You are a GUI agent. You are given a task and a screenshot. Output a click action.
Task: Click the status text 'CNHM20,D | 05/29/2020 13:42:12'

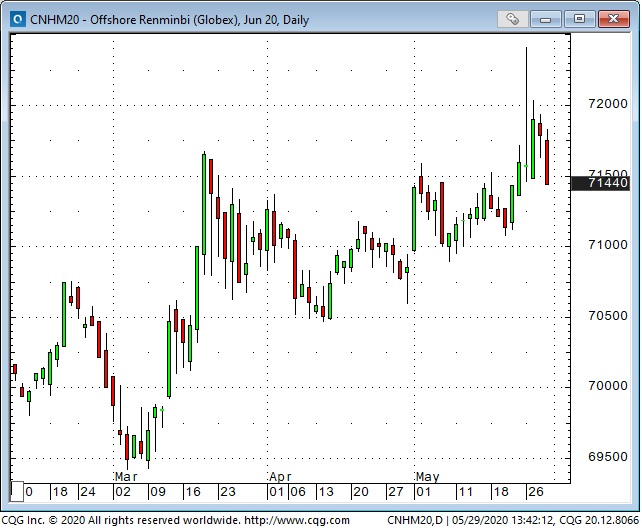tap(470, 520)
